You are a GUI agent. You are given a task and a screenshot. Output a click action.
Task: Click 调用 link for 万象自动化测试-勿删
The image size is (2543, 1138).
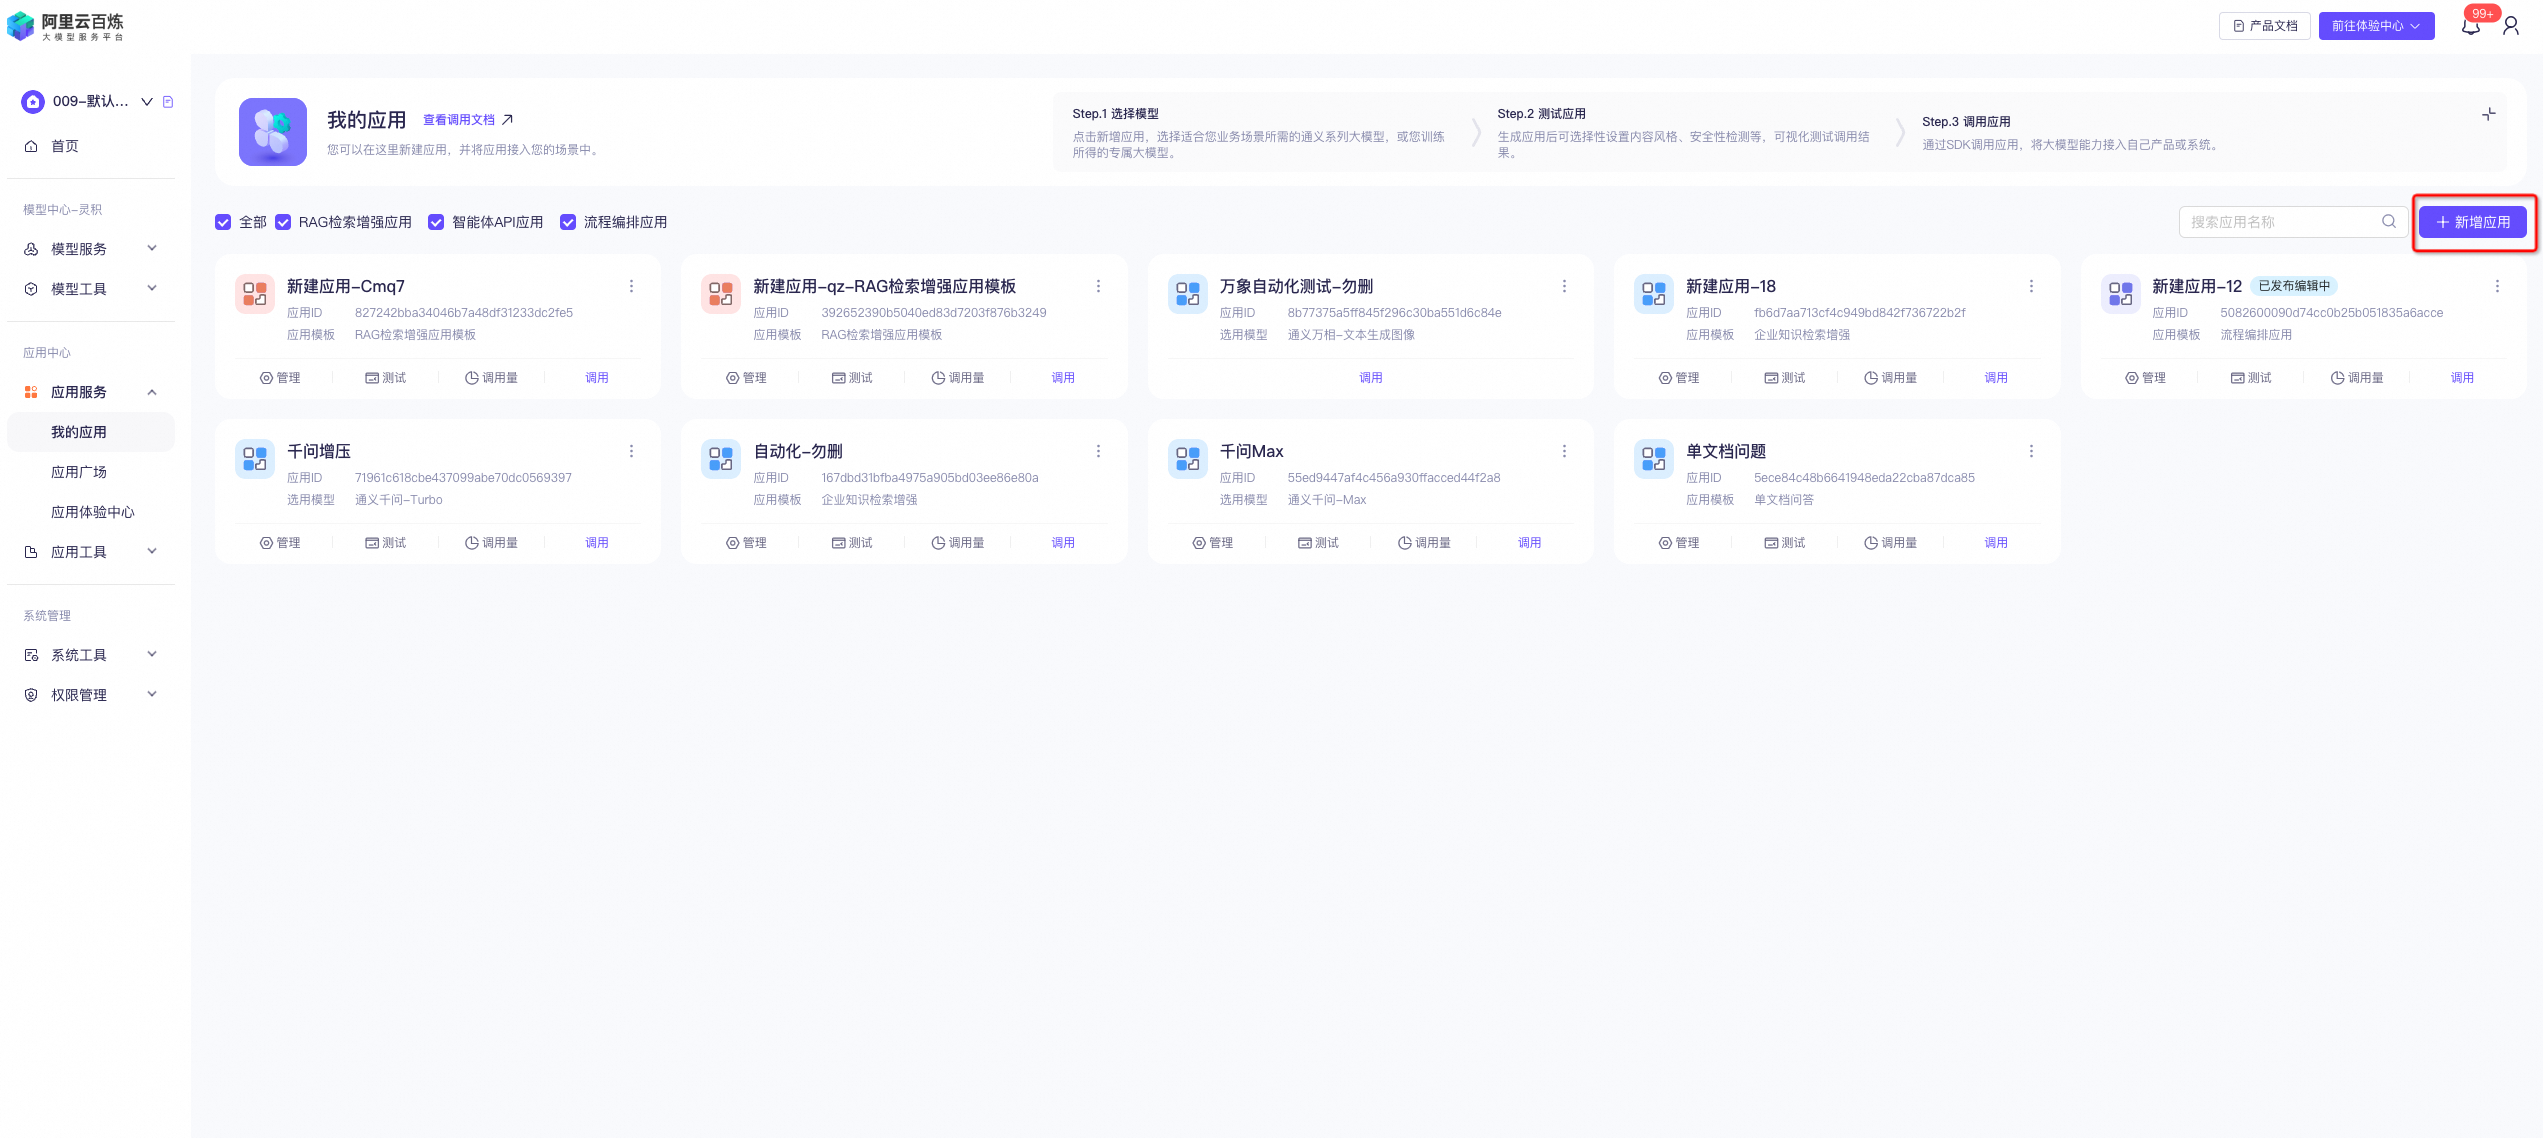click(x=1371, y=378)
